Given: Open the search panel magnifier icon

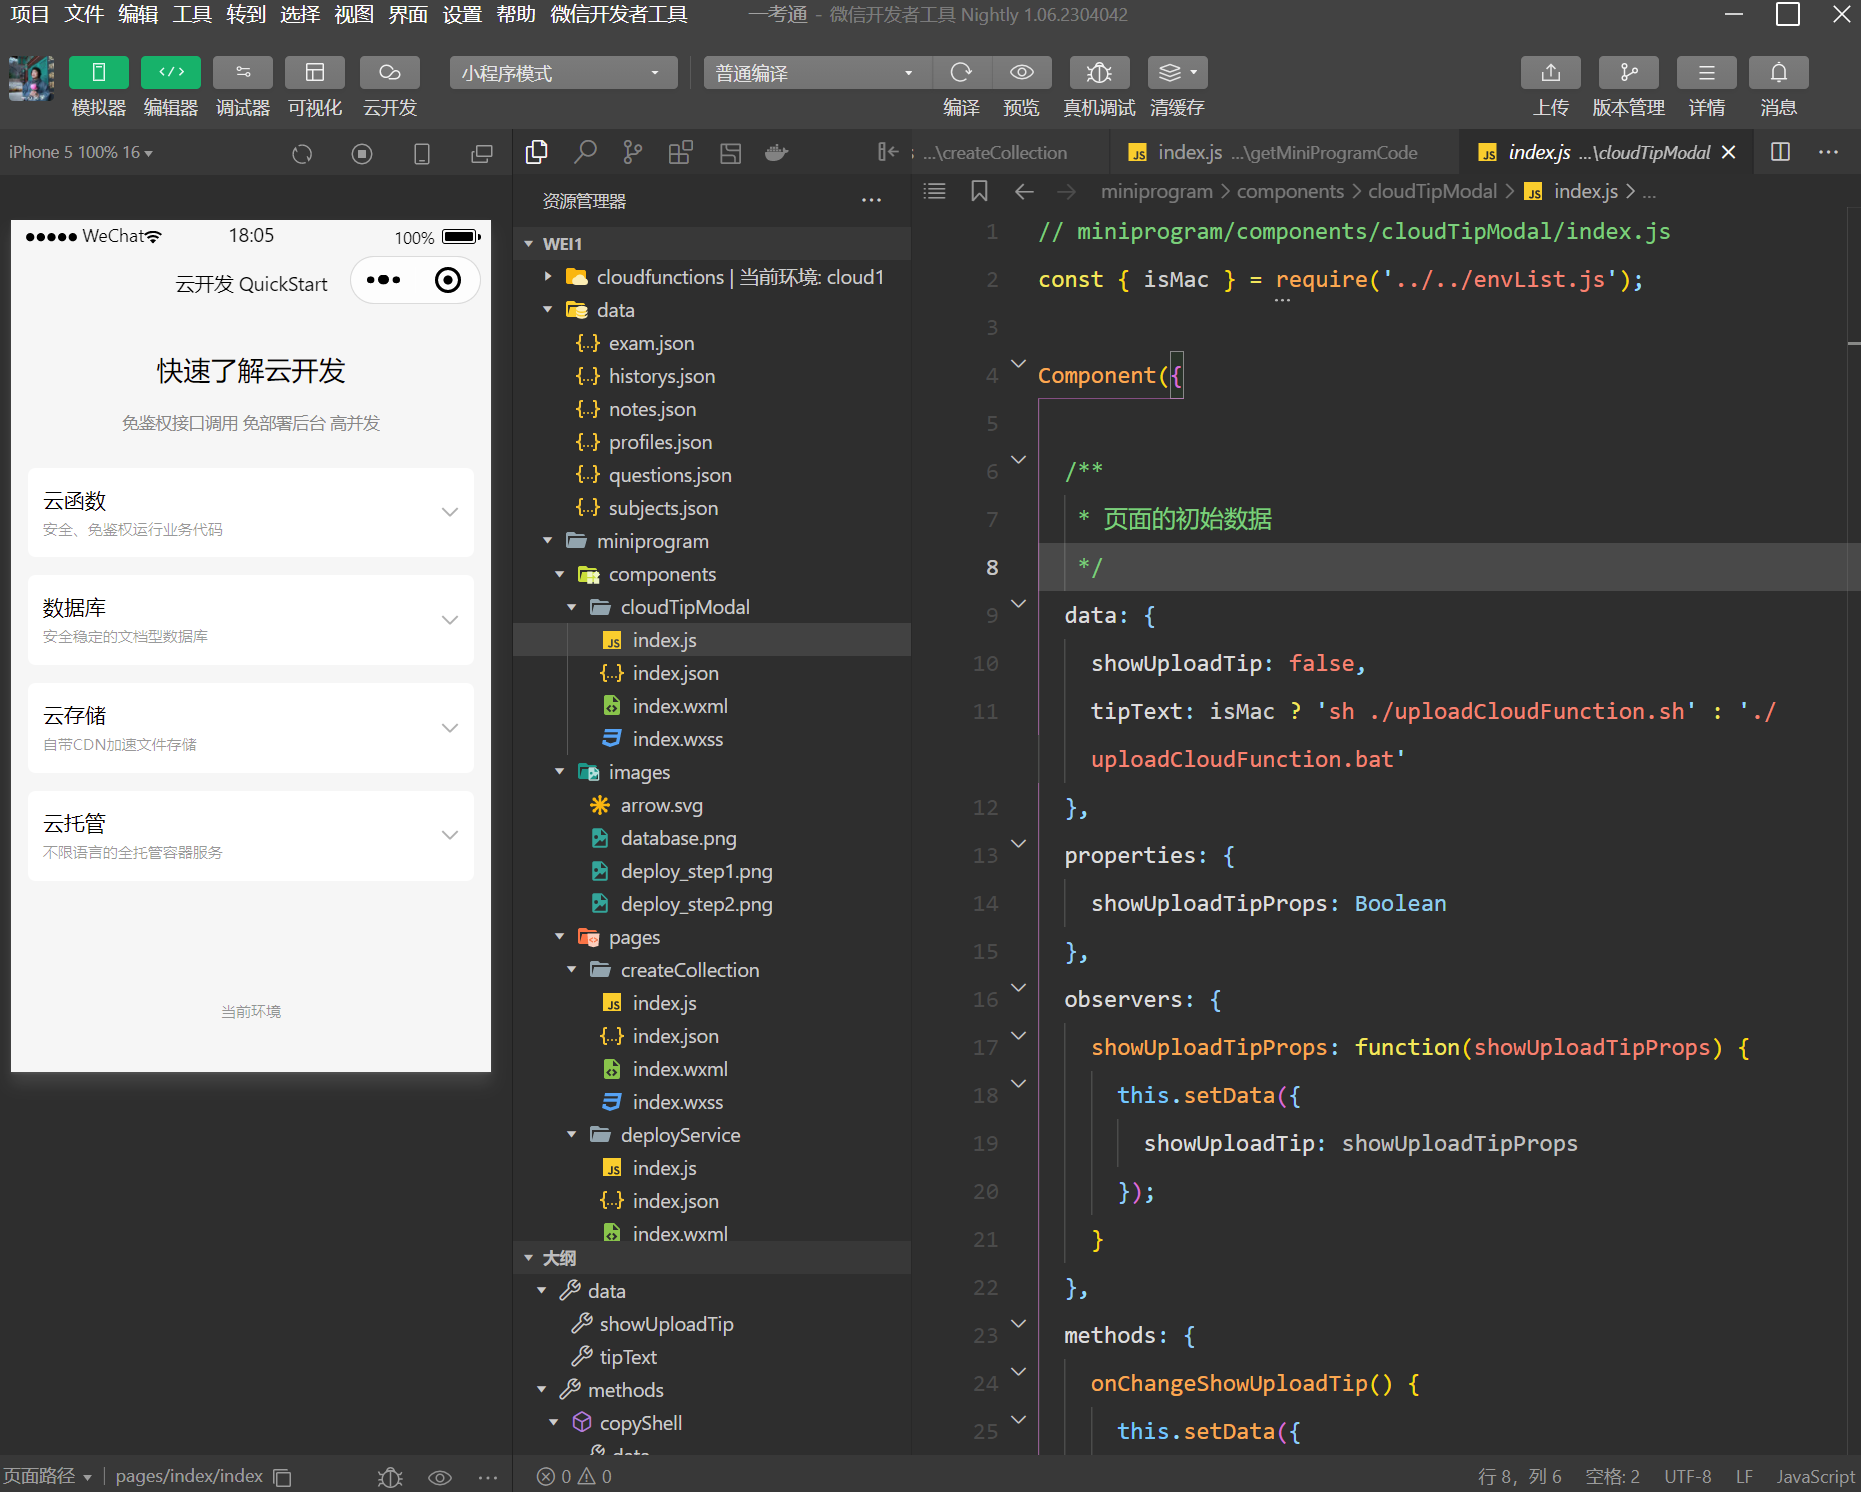Looking at the screenshot, I should [585, 152].
